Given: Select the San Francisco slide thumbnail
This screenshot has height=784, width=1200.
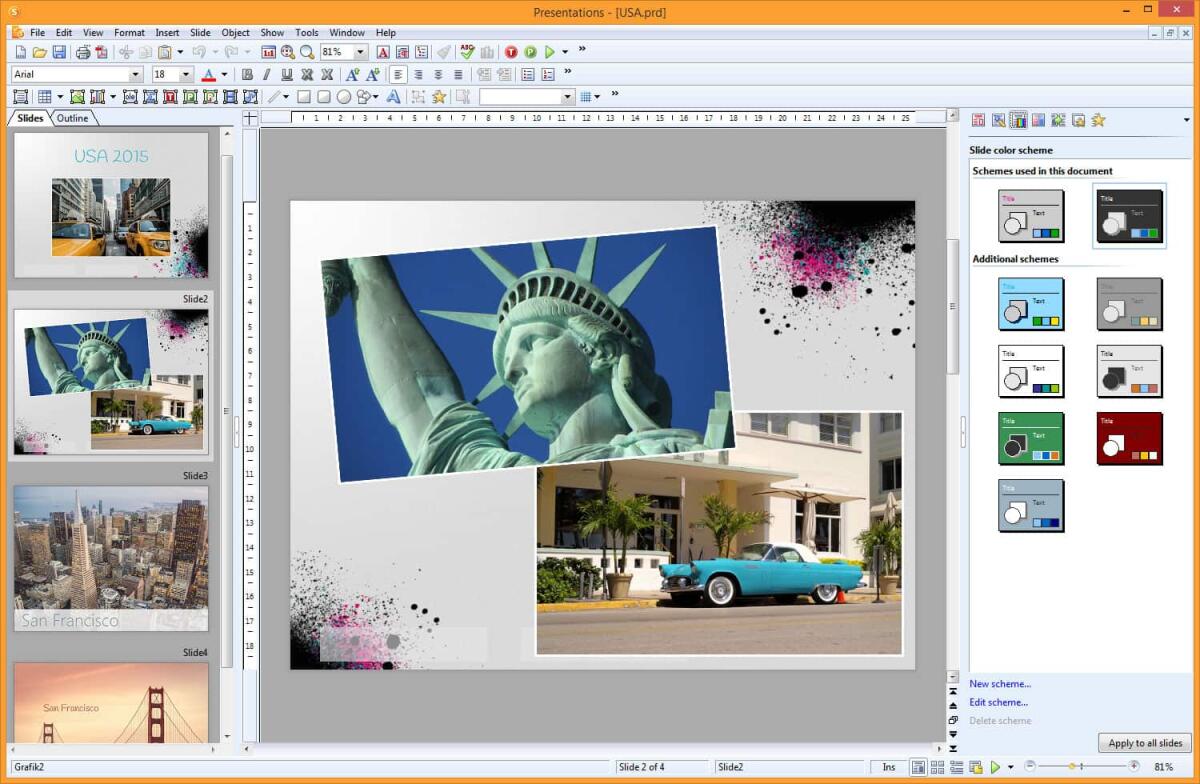Looking at the screenshot, I should coord(110,555).
